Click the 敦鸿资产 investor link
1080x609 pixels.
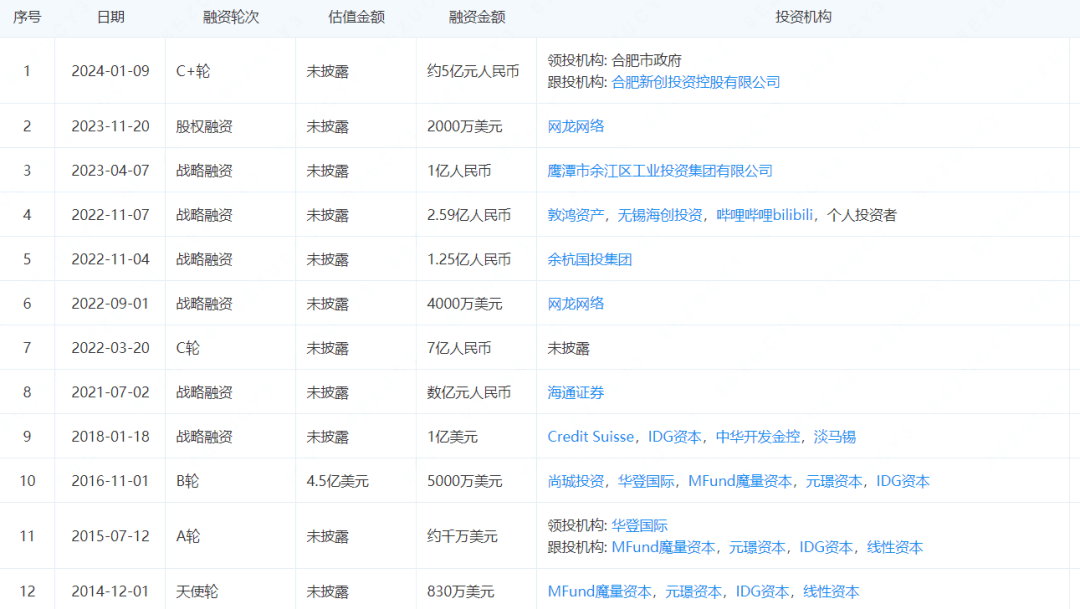[x=576, y=215]
